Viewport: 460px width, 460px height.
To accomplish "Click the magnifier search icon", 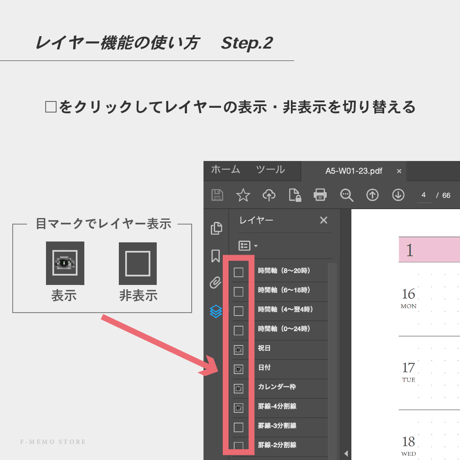I will coord(346,195).
